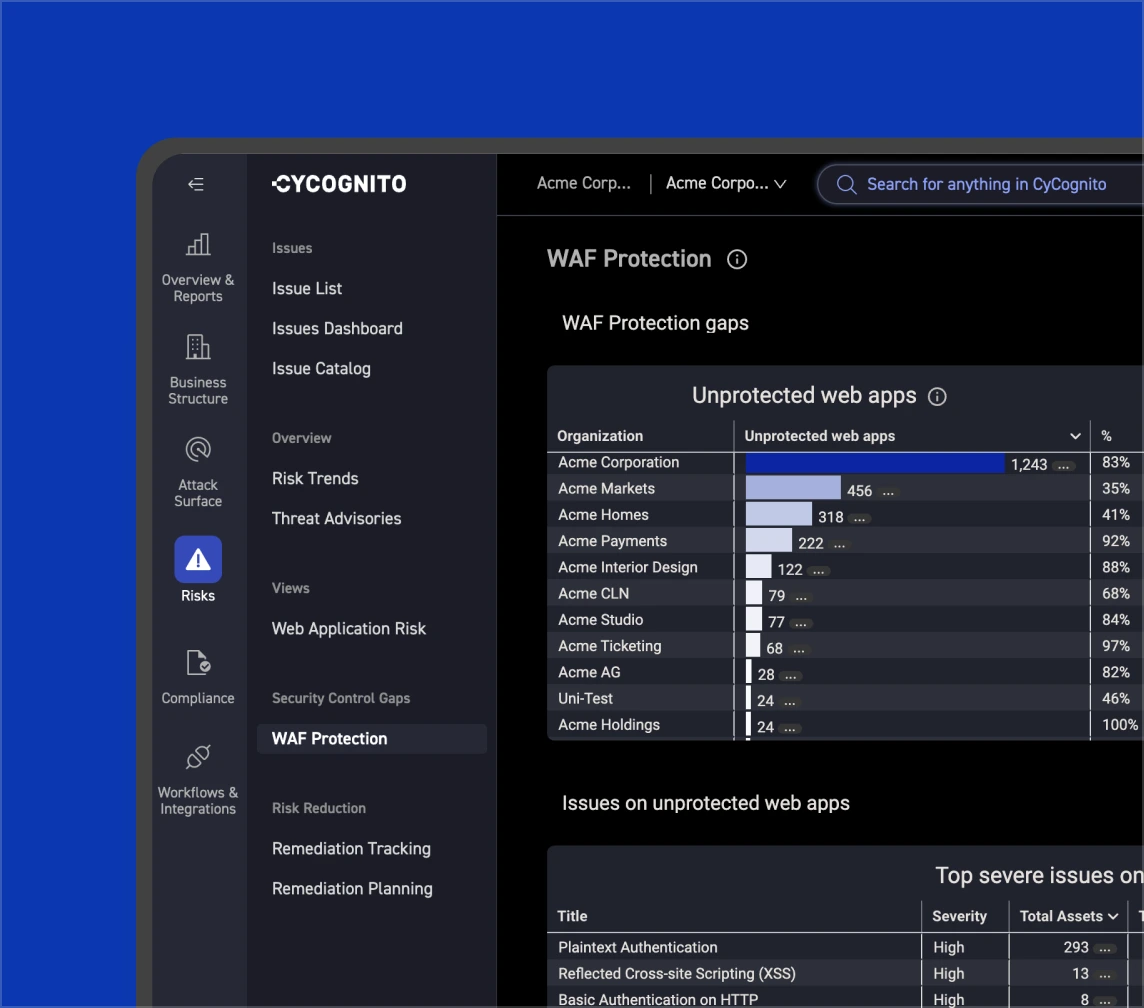The width and height of the screenshot is (1144, 1008).
Task: Click inside the CyCognito search field
Action: 985,184
